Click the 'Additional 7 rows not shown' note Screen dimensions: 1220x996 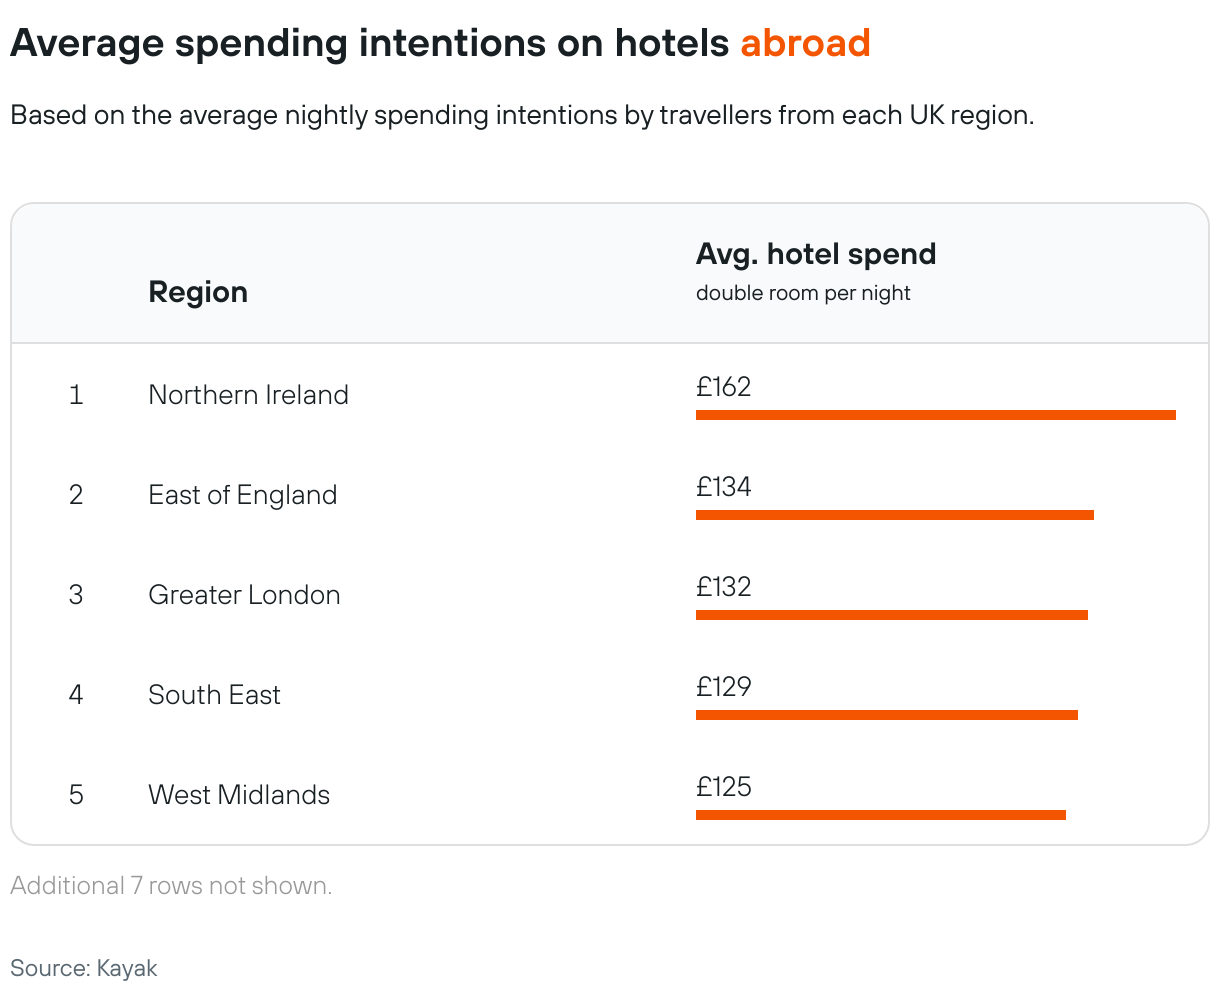(x=171, y=886)
